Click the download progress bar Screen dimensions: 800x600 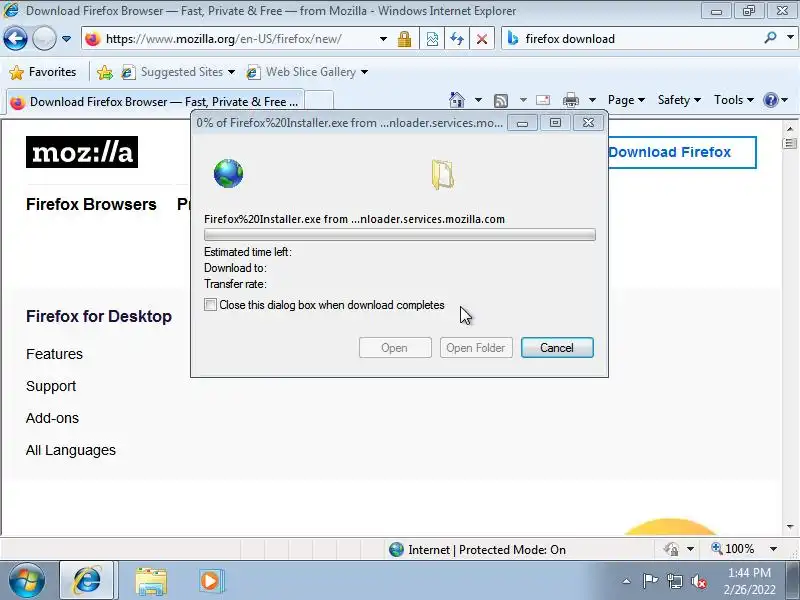[399, 235]
